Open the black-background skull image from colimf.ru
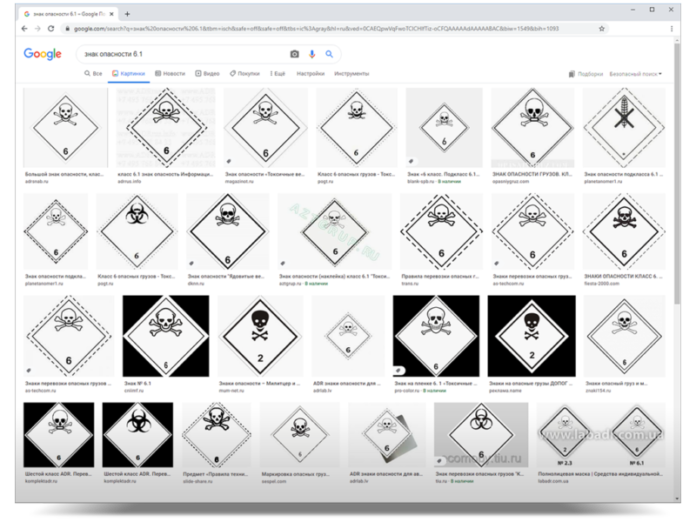This screenshot has height=522, width=696. pos(165,335)
